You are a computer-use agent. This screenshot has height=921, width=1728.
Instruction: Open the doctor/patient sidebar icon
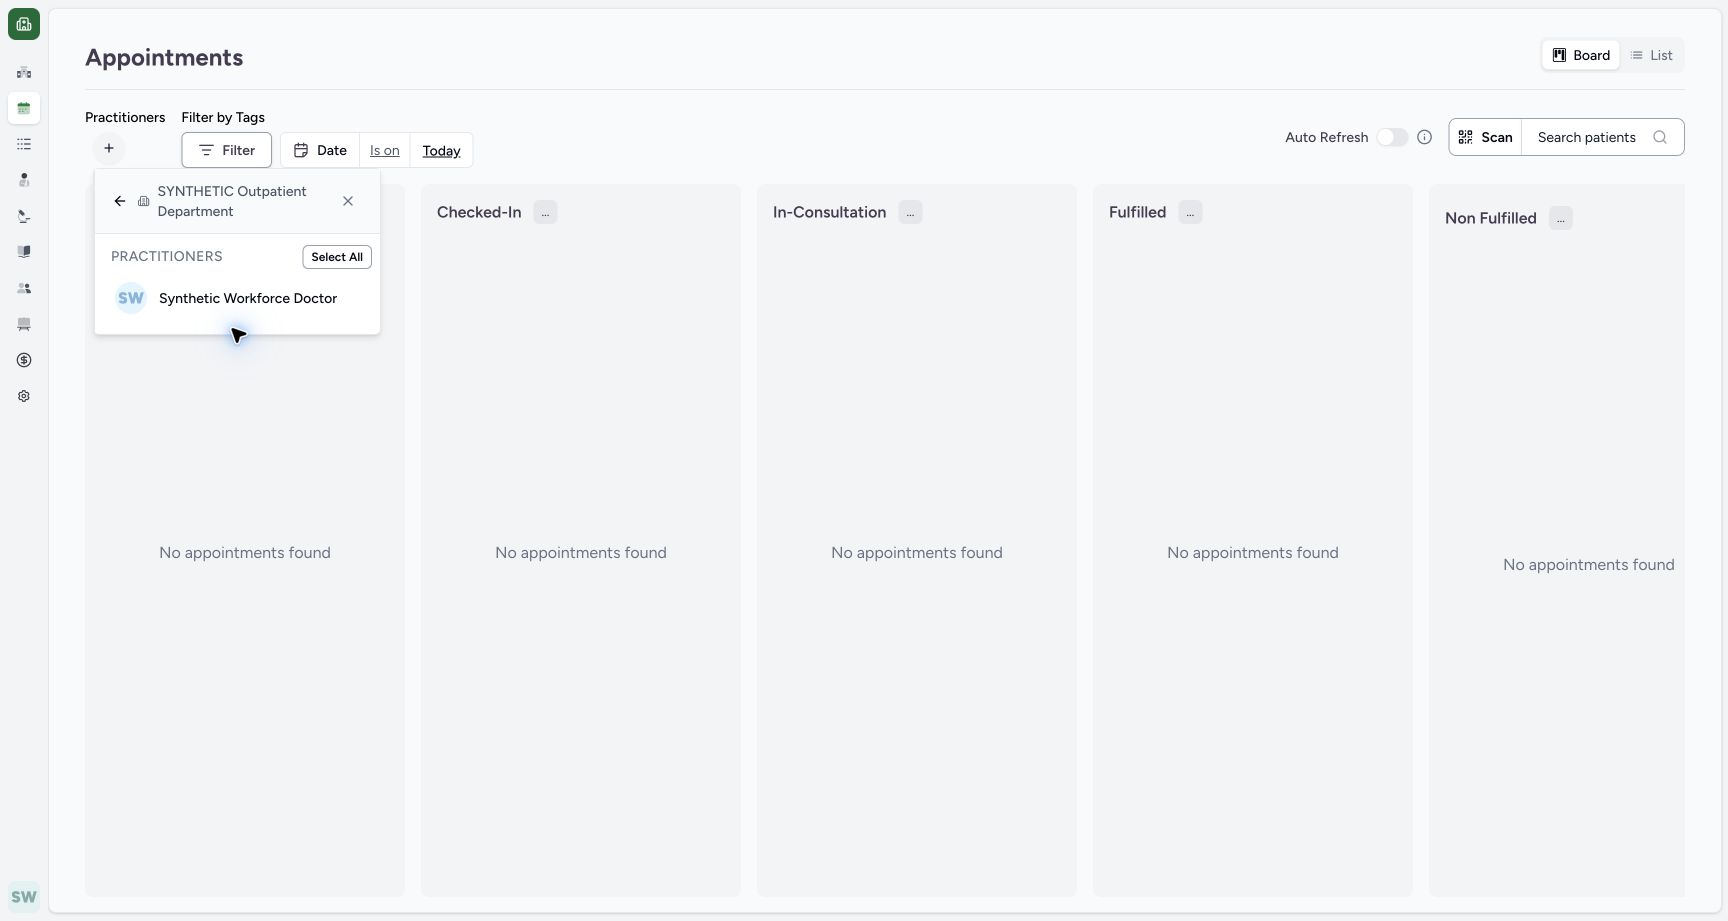point(24,180)
